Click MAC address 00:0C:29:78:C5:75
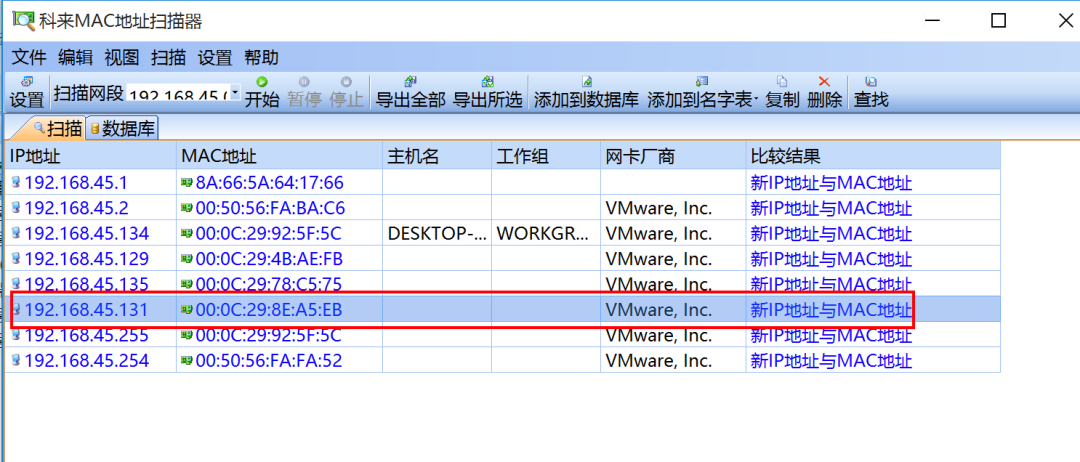The width and height of the screenshot is (1080, 462). [x=269, y=284]
